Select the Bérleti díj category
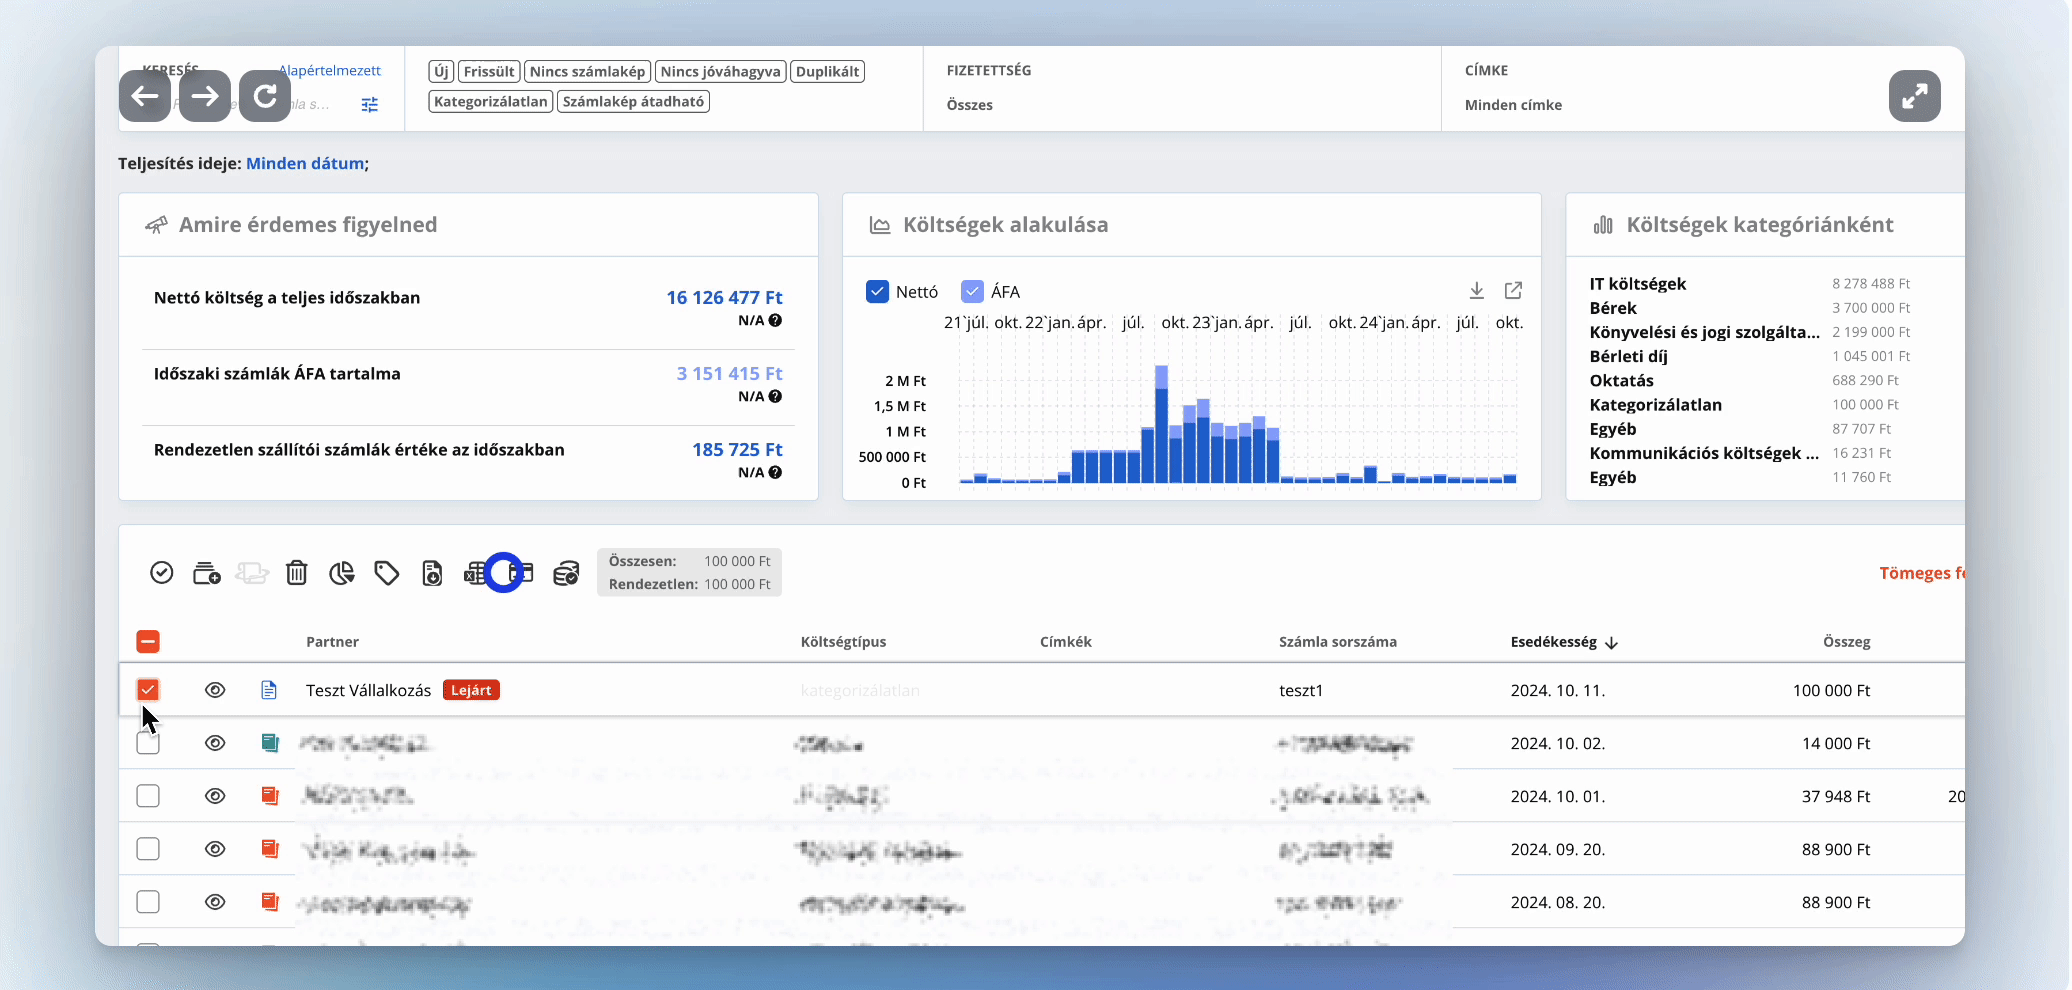 click(x=1629, y=356)
